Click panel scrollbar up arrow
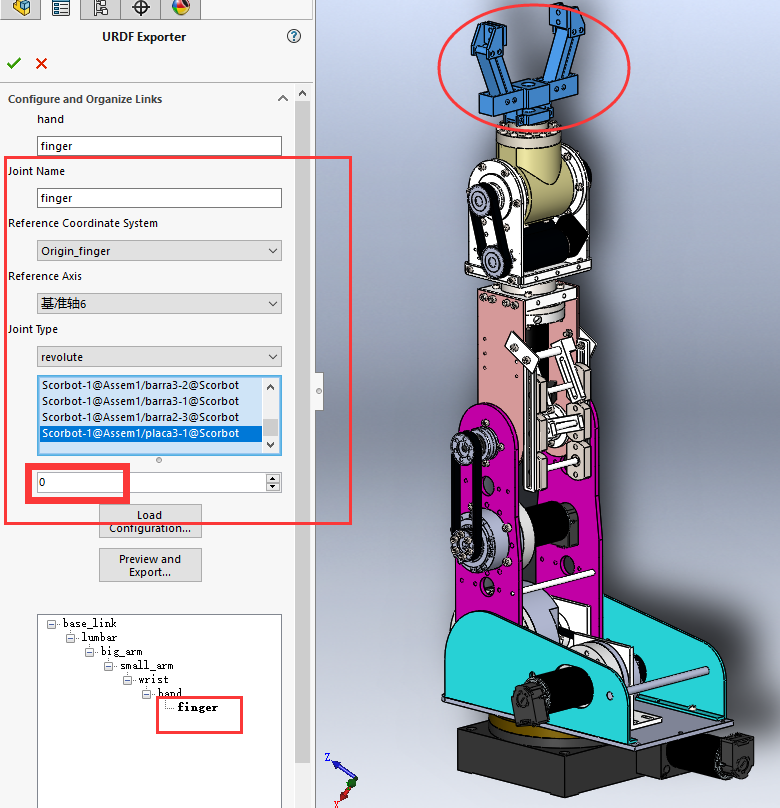The image size is (780, 808). [302, 93]
